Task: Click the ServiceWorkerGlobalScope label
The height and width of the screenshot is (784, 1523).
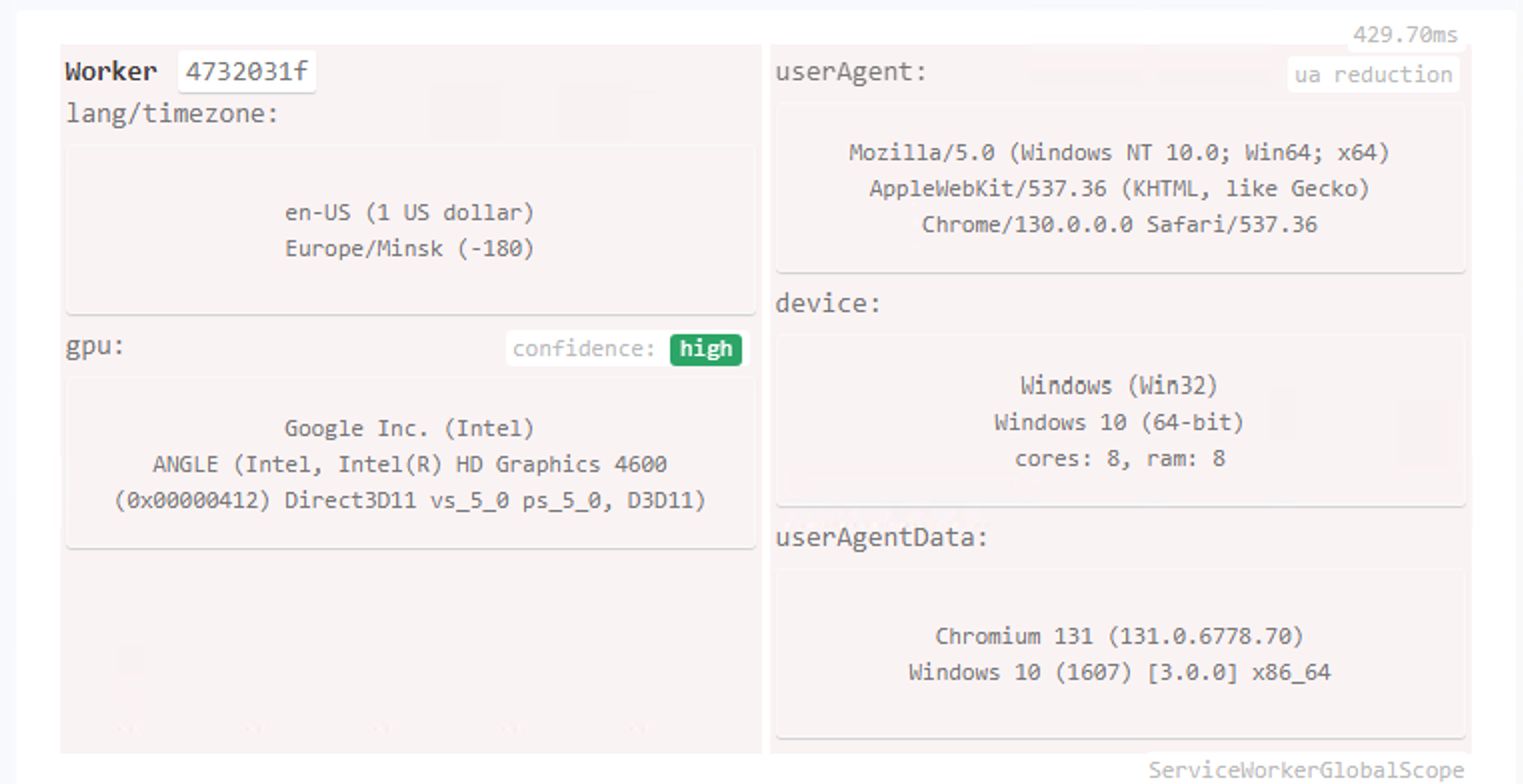Action: (1306, 770)
